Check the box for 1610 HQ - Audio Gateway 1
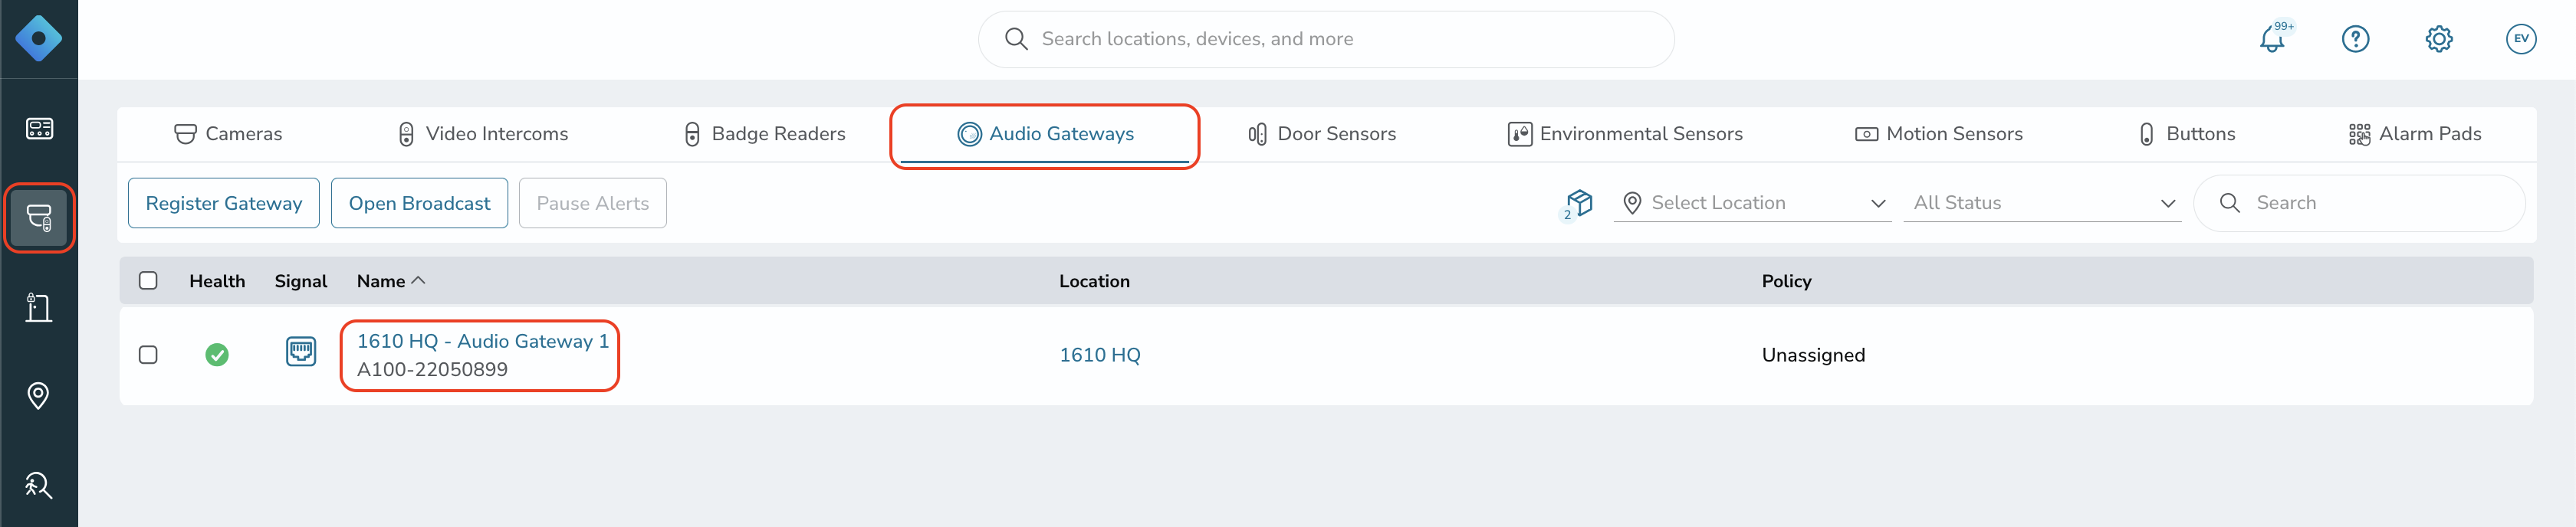The width and height of the screenshot is (2576, 527). (148, 355)
